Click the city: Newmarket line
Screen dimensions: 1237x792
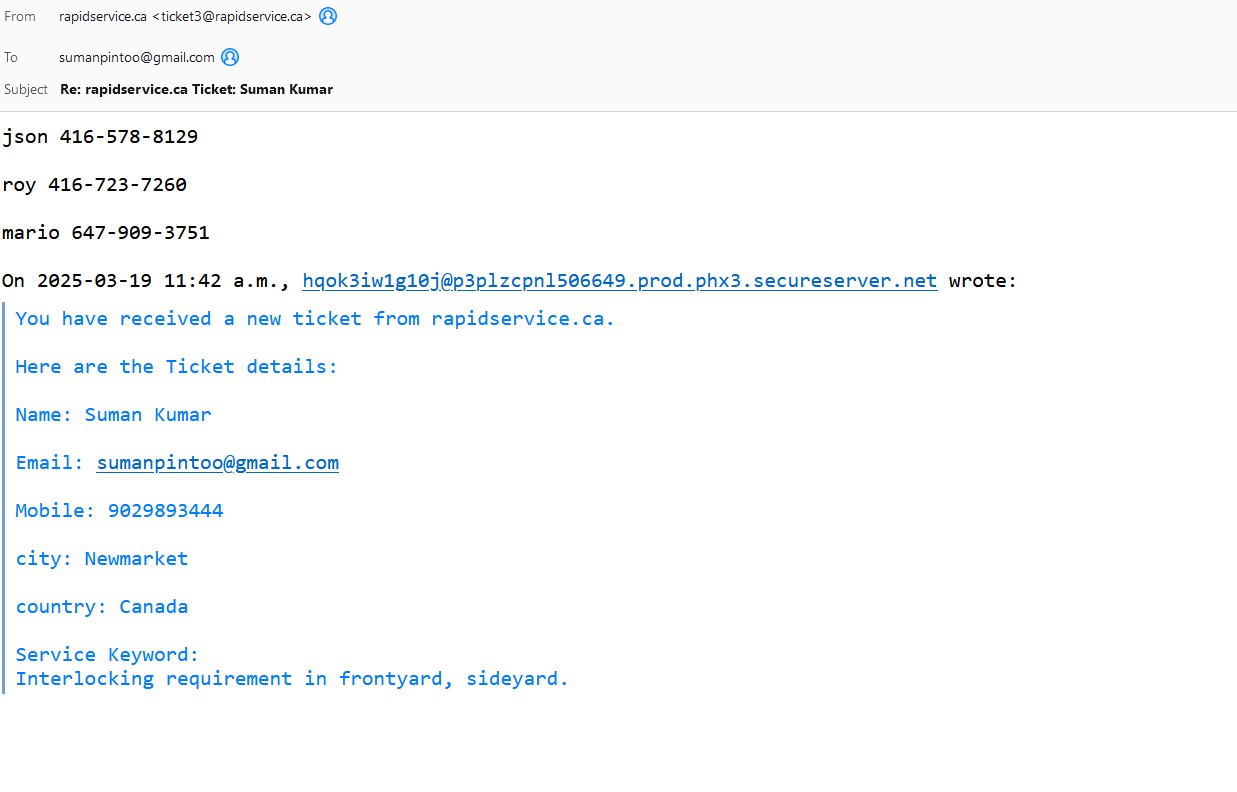(101, 559)
